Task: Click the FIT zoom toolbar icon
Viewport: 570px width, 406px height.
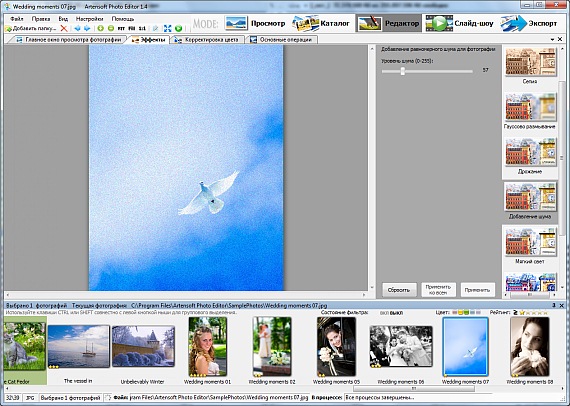Action: click(x=121, y=28)
